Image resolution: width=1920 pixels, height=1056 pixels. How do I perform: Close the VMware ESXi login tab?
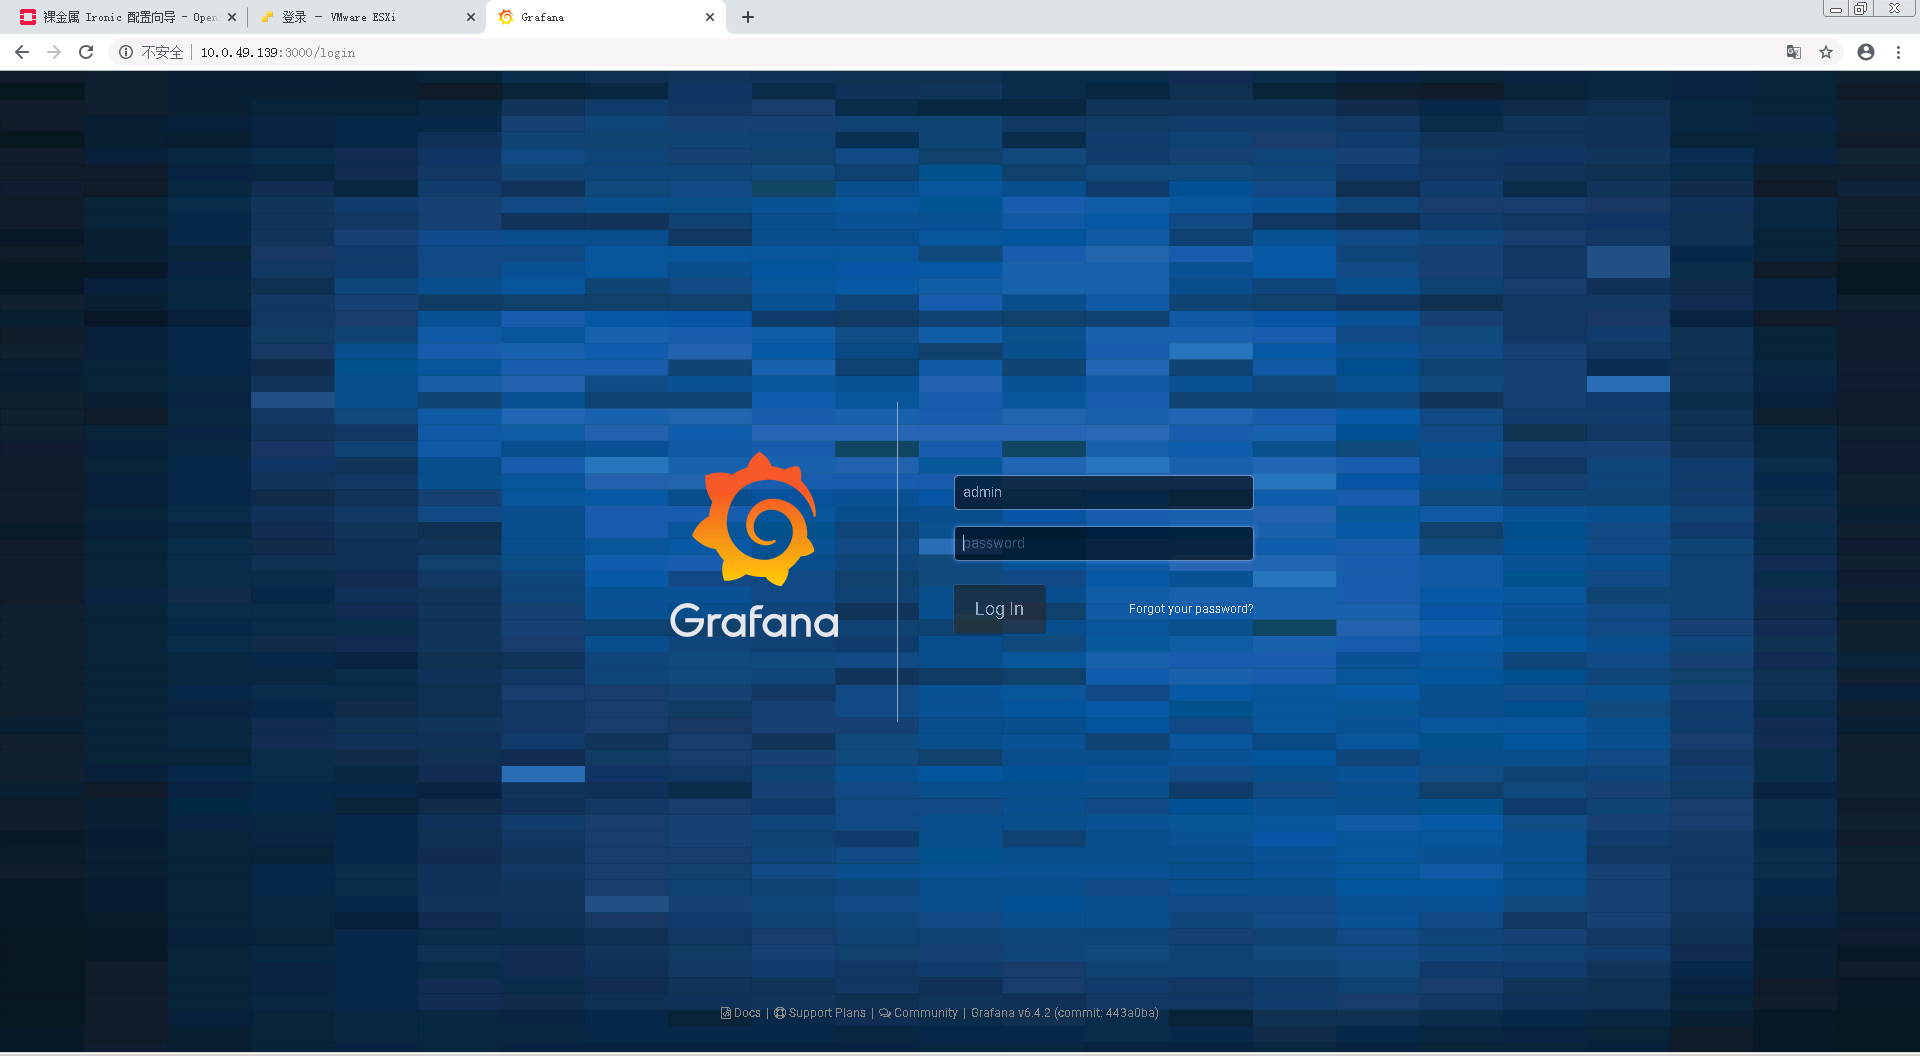[471, 17]
